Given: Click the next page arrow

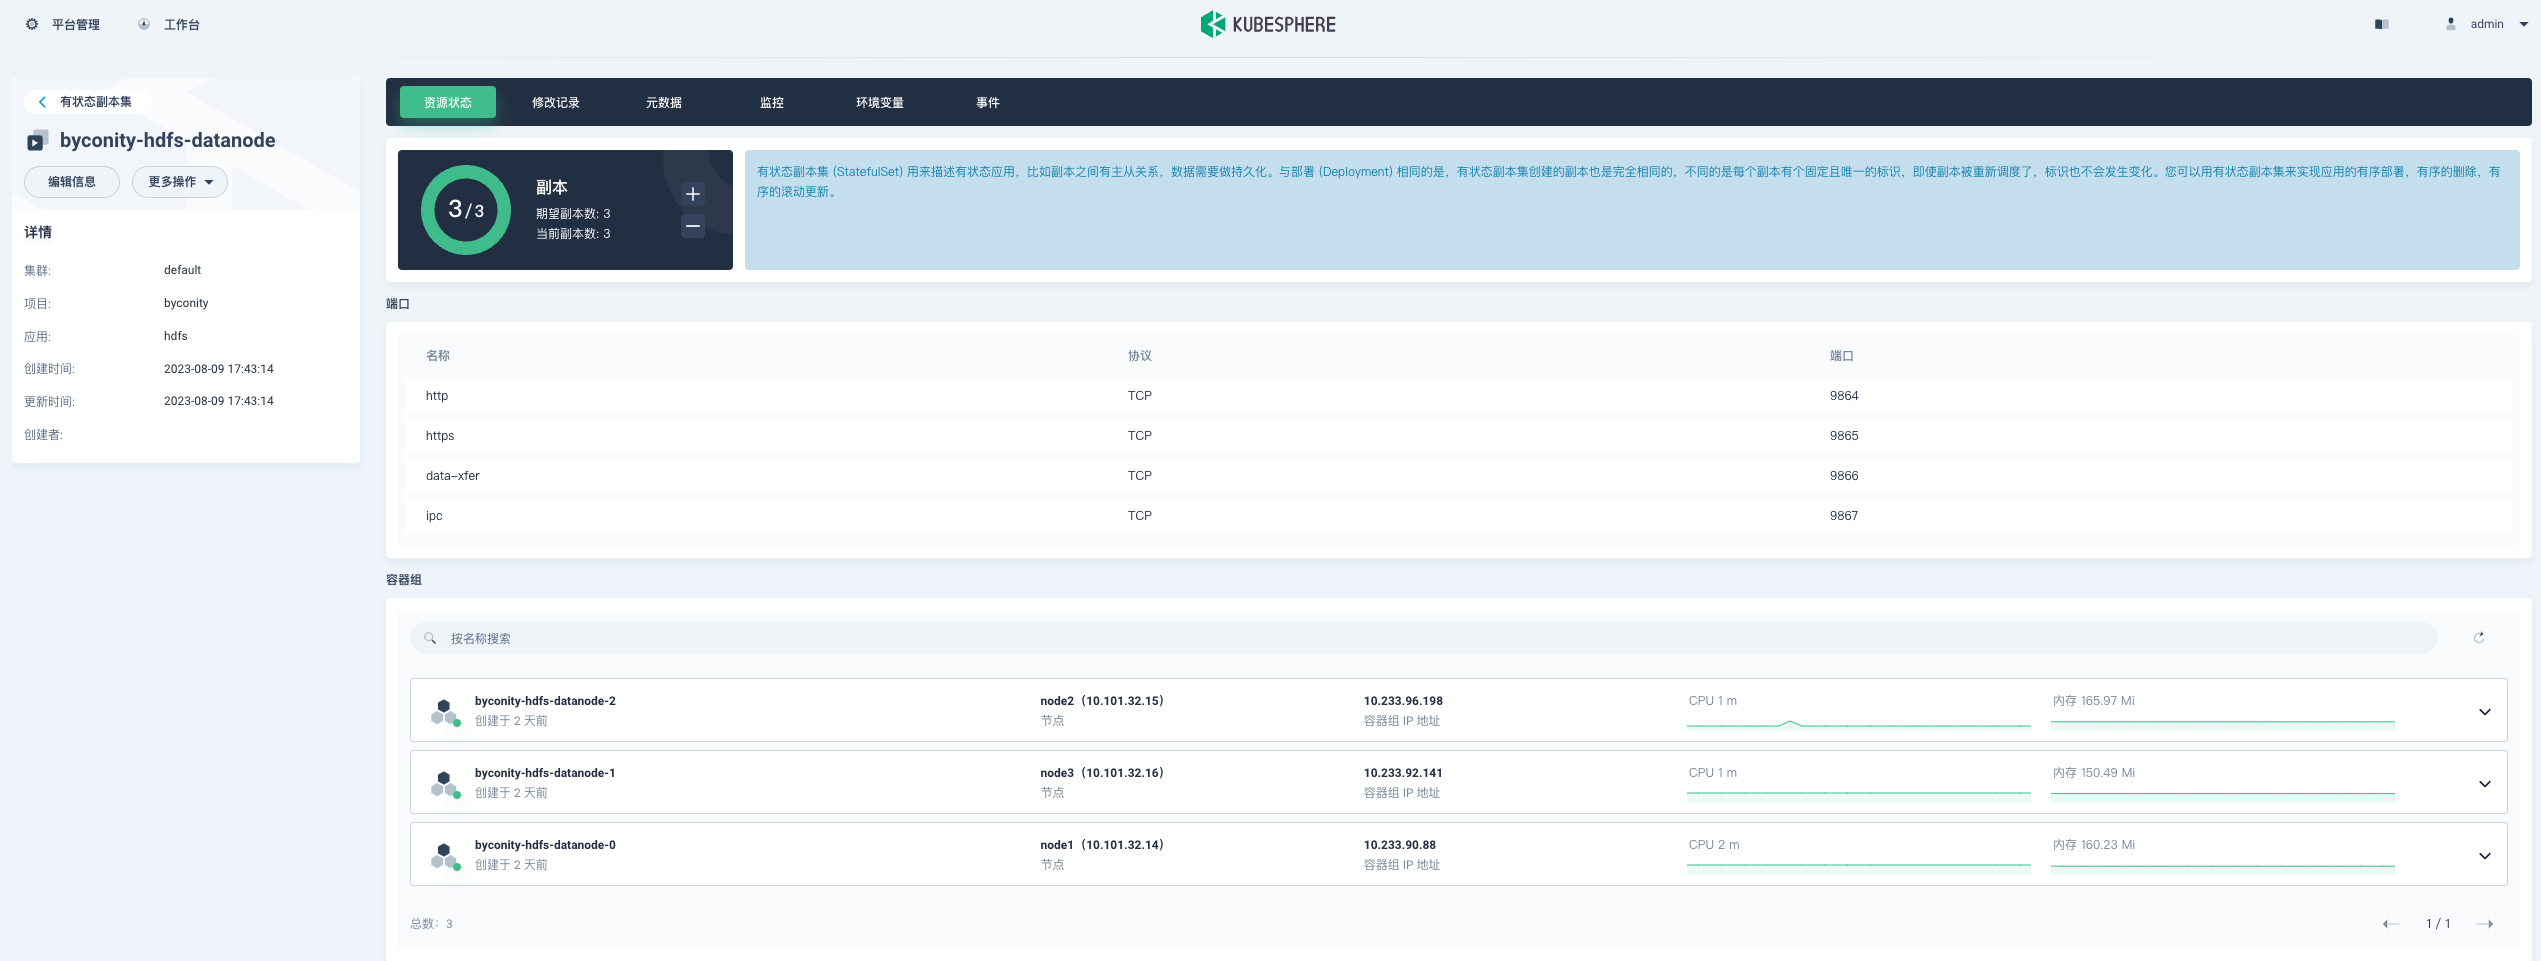Looking at the screenshot, I should pos(2484,924).
